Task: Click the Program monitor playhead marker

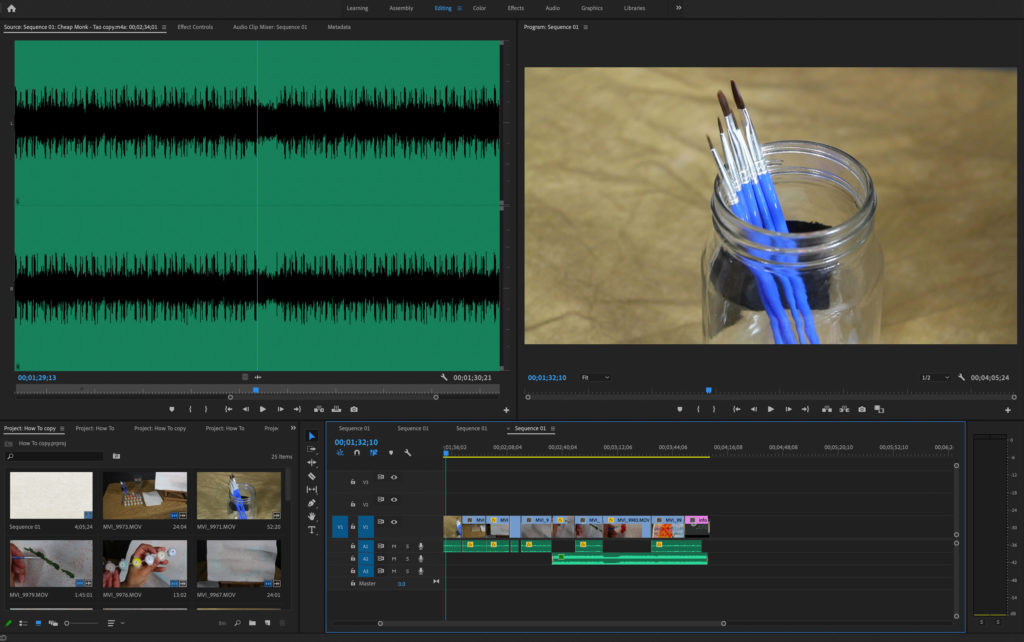Action: point(709,390)
